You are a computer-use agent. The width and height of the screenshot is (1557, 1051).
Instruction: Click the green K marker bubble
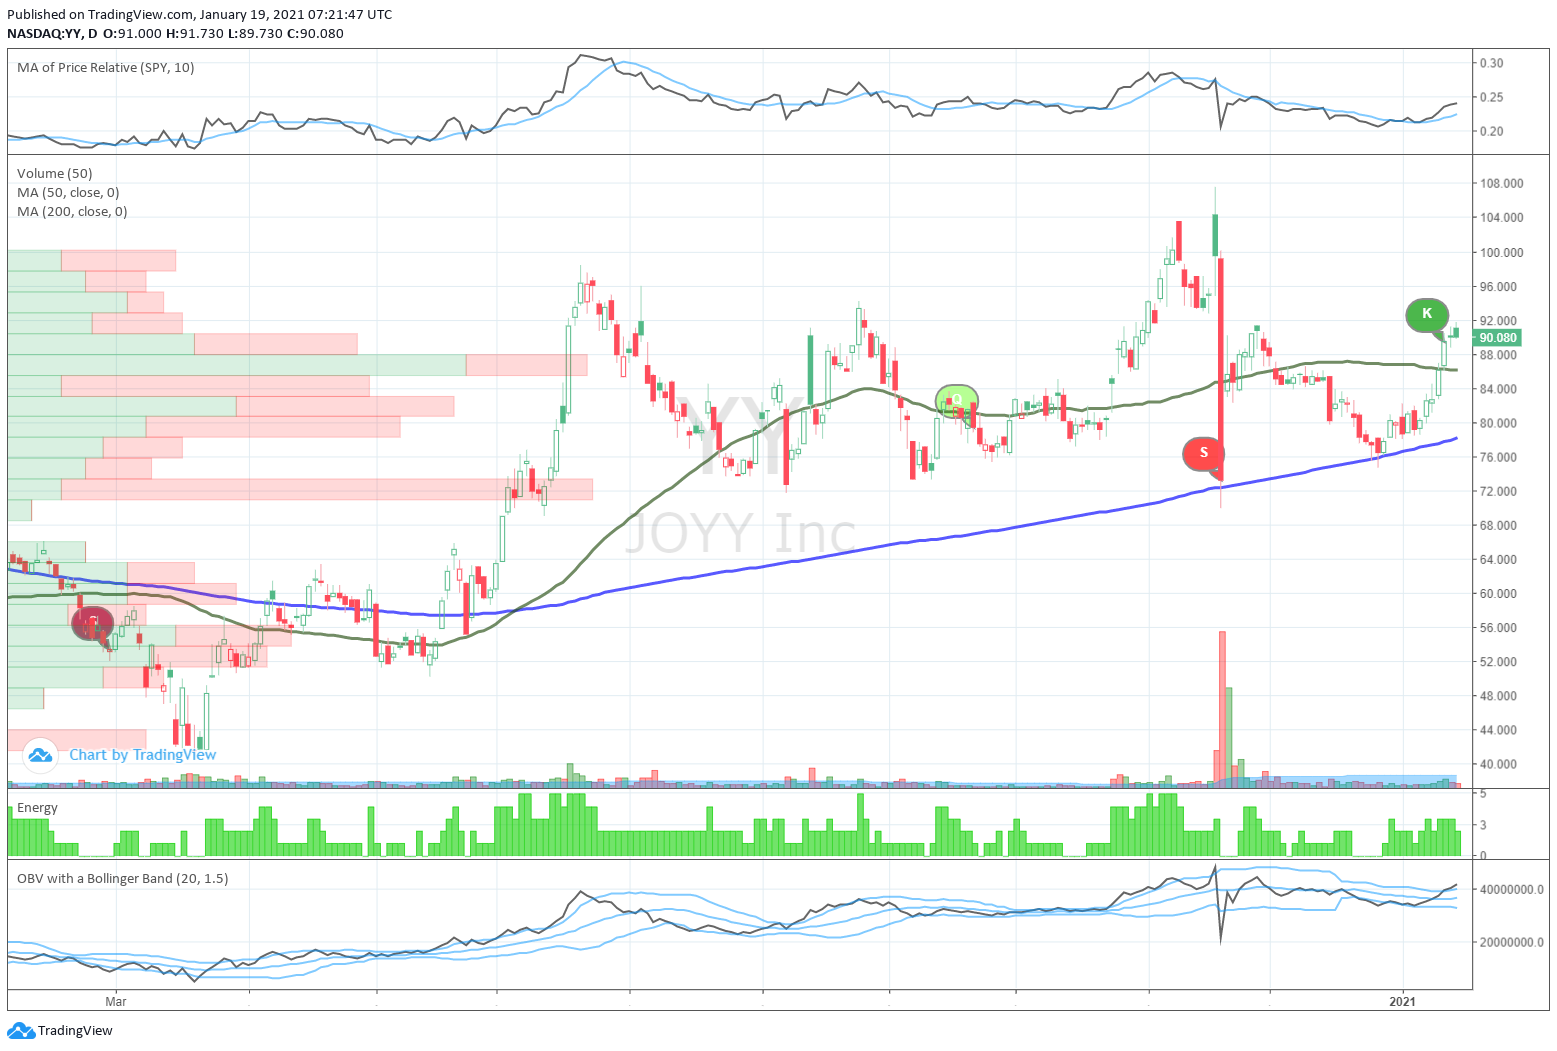tap(1427, 314)
